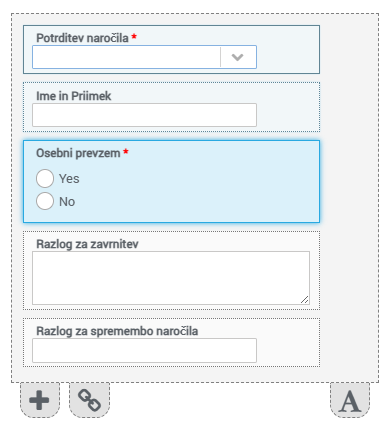Select the highlighted Osebni prevzem field block

pos(171,181)
